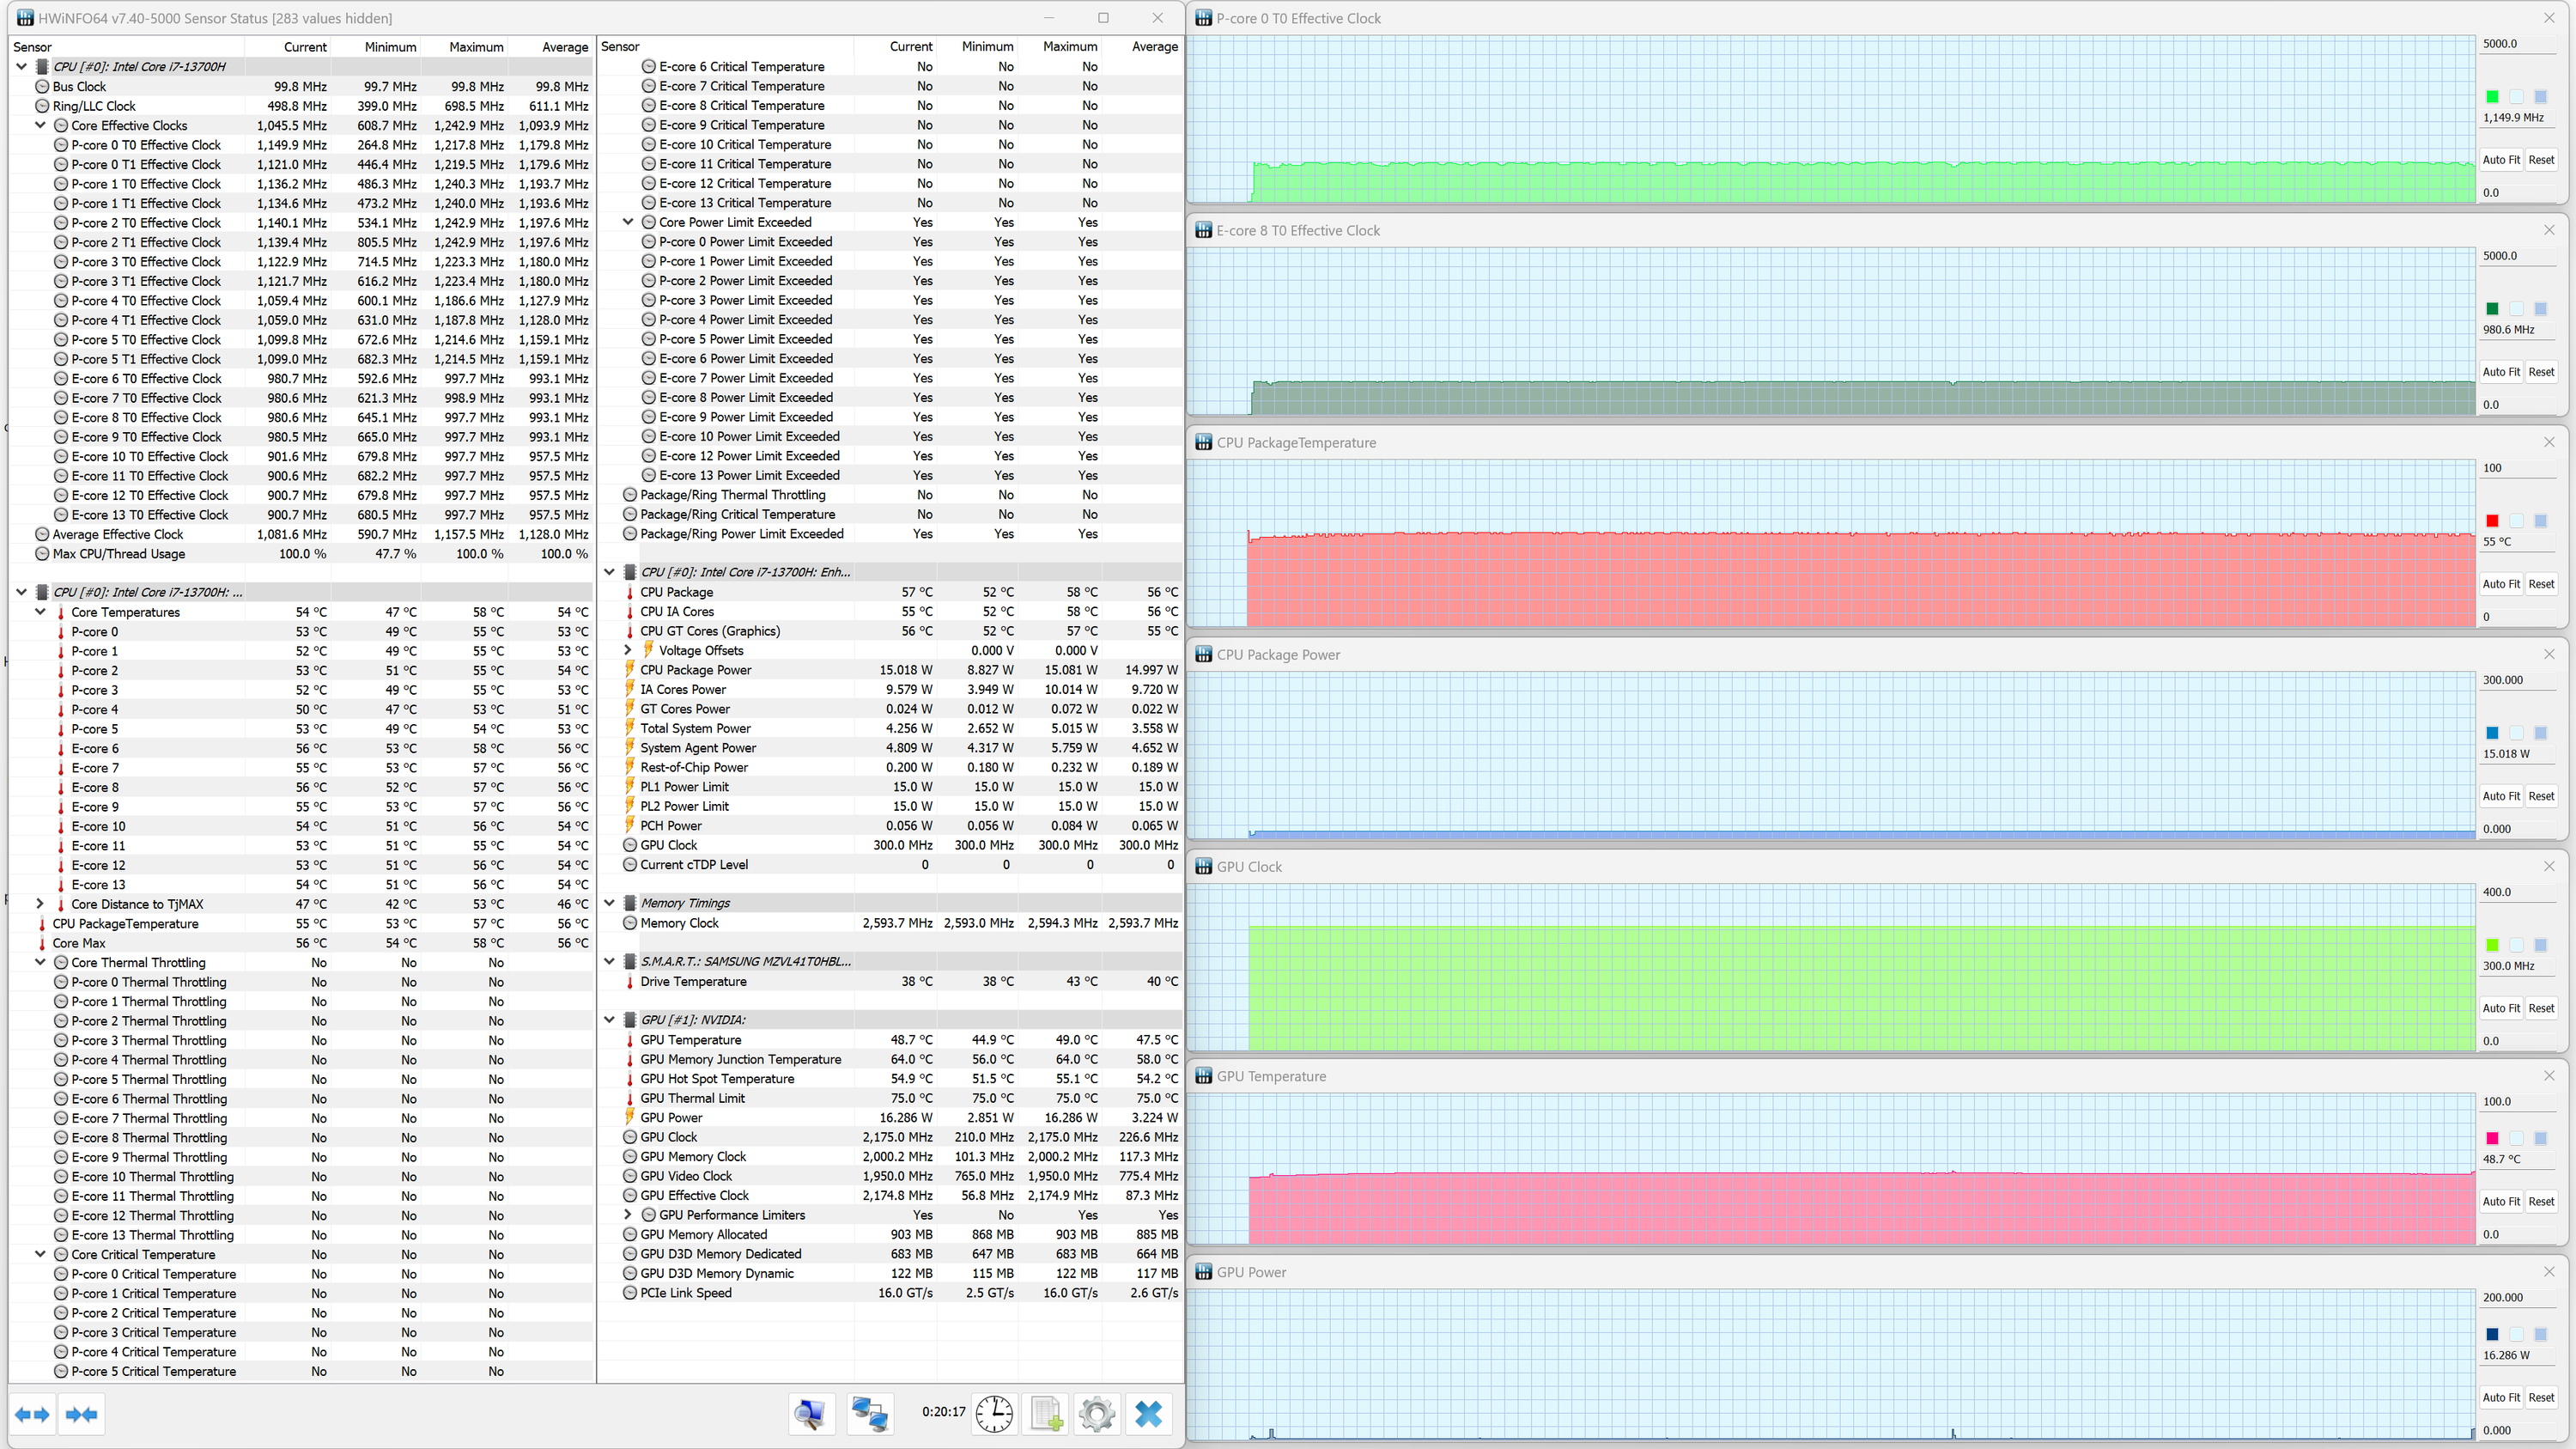The width and height of the screenshot is (2576, 1449).
Task: Collapse the Core Effective Clocks group
Action: coord(40,125)
